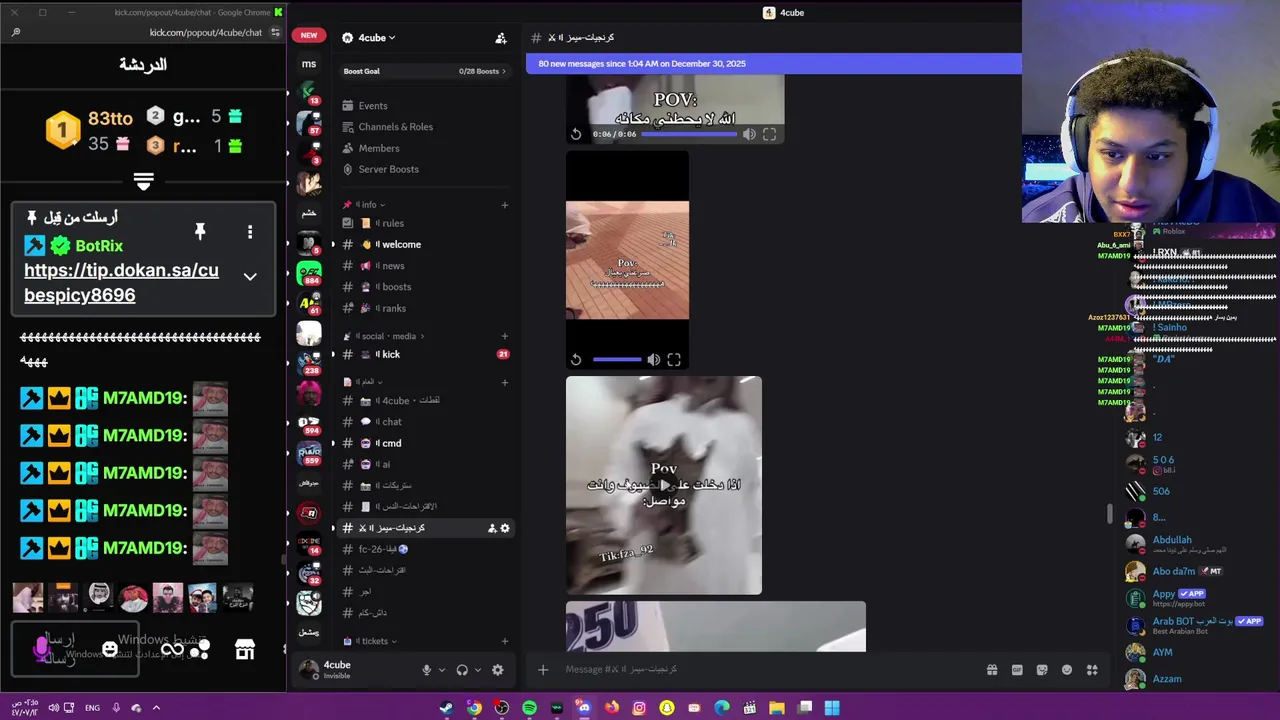Screen dimensions: 1280x720
Task: Open Discord user settings gear
Action: tap(498, 670)
